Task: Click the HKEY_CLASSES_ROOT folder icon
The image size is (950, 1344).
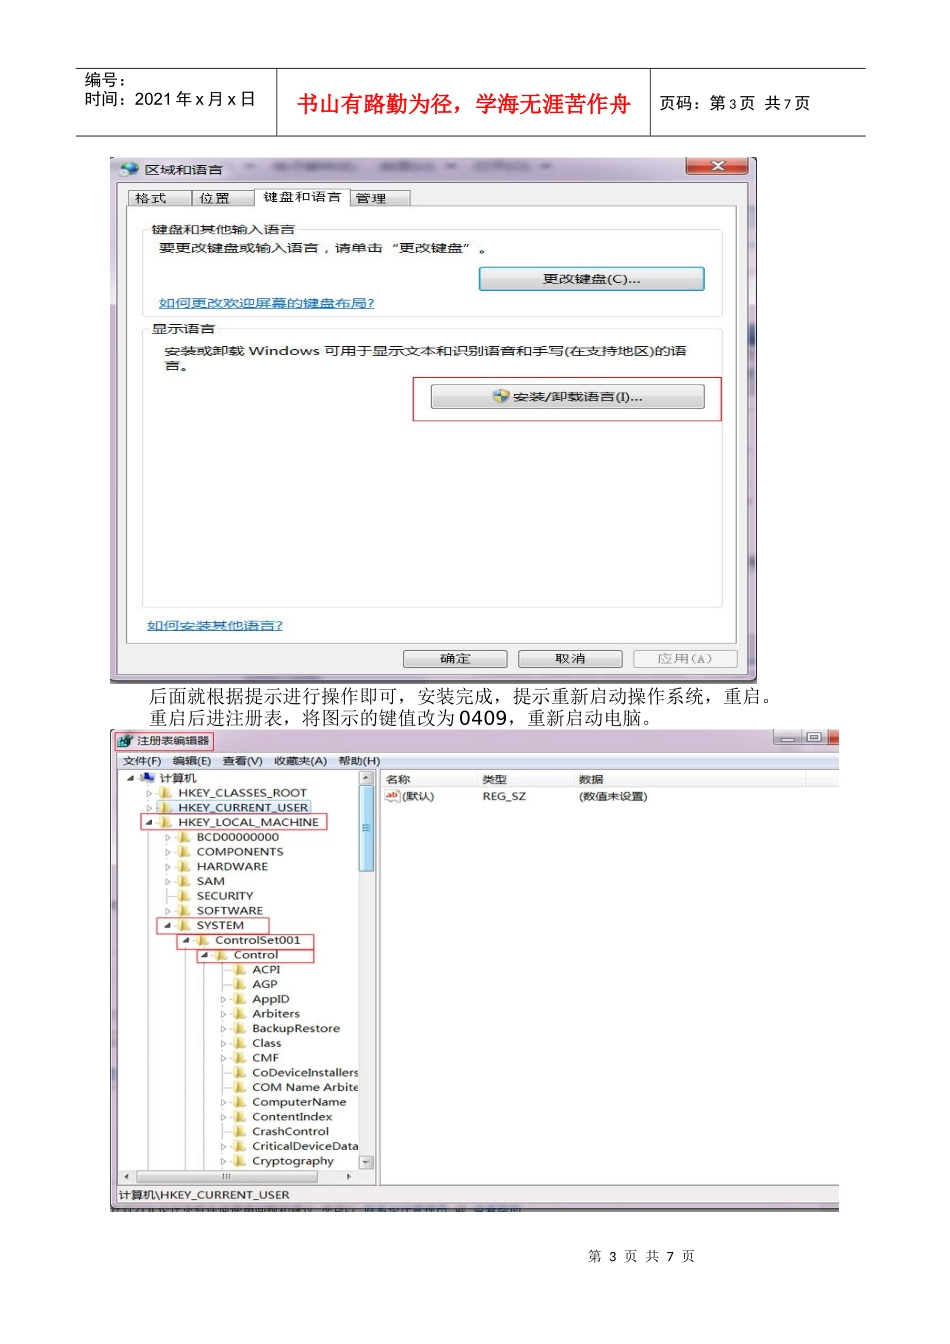Action: (x=167, y=793)
